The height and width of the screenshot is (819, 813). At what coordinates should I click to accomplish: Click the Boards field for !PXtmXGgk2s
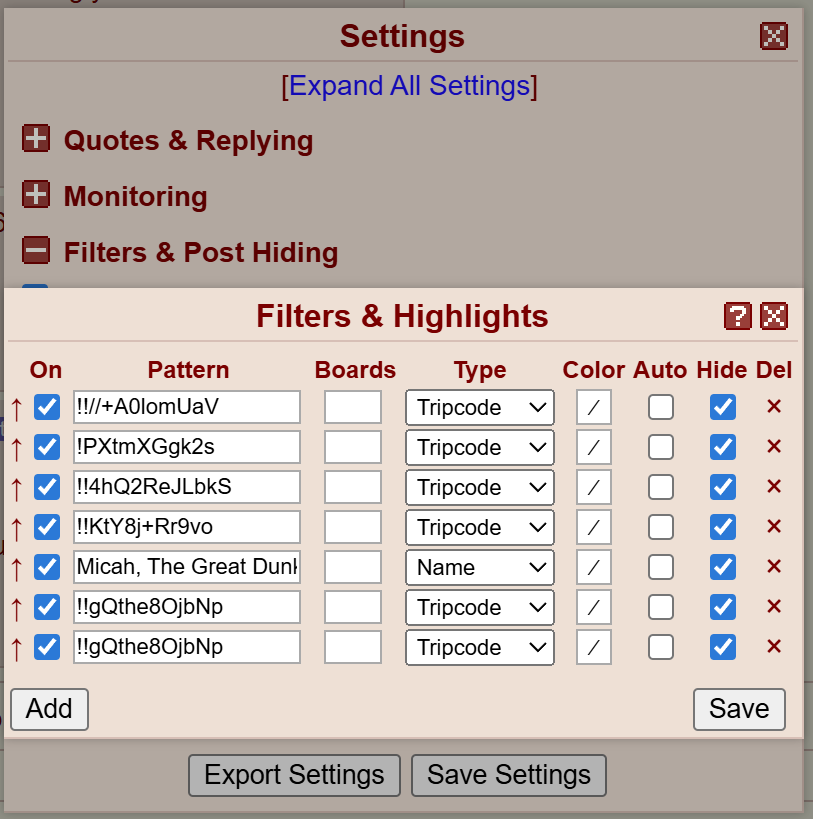tap(353, 447)
